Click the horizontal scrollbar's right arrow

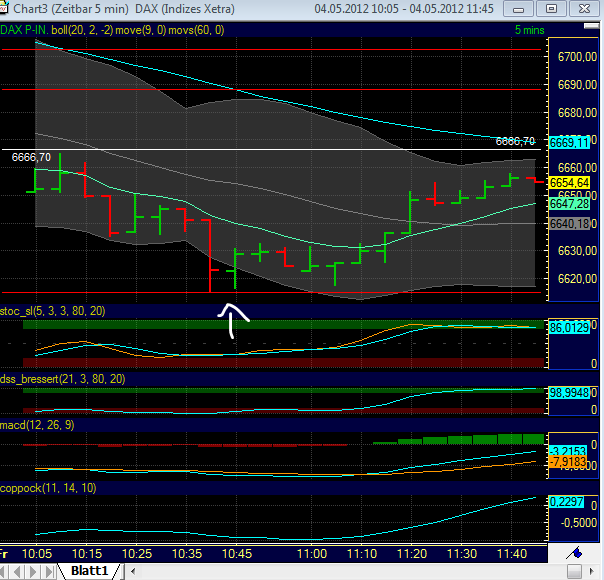pos(592,571)
